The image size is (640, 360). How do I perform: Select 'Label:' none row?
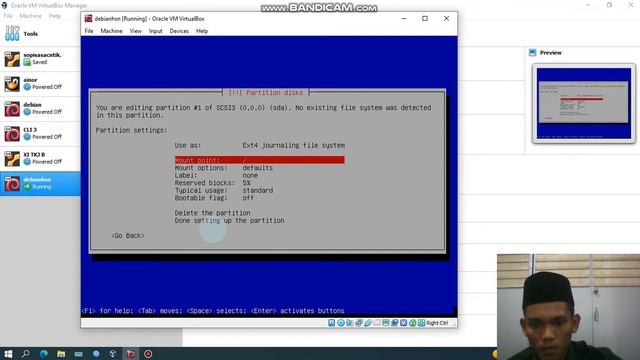(216, 175)
